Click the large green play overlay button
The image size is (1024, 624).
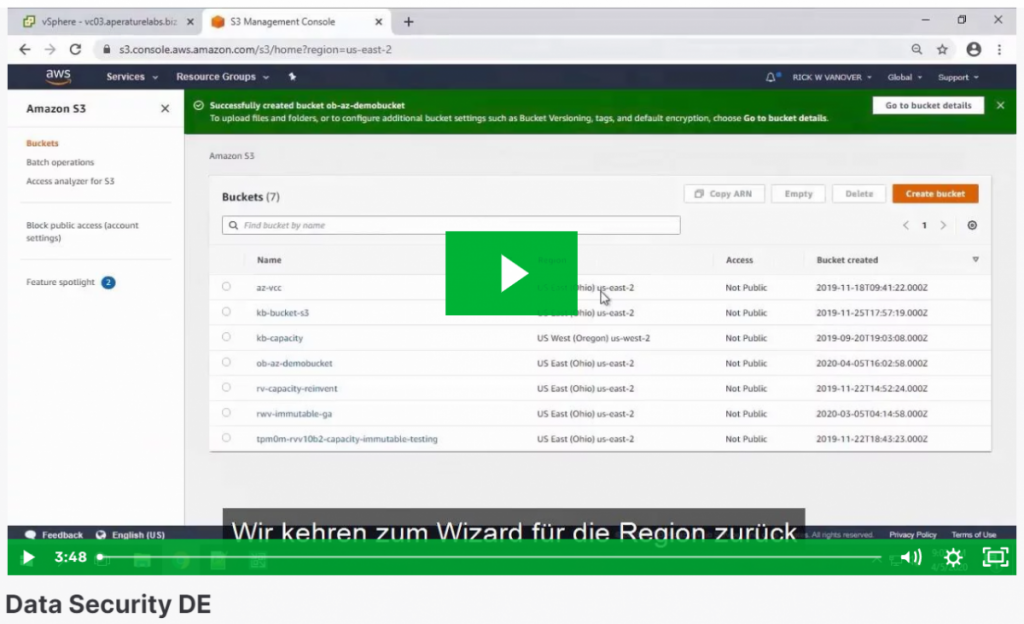tap(511, 273)
